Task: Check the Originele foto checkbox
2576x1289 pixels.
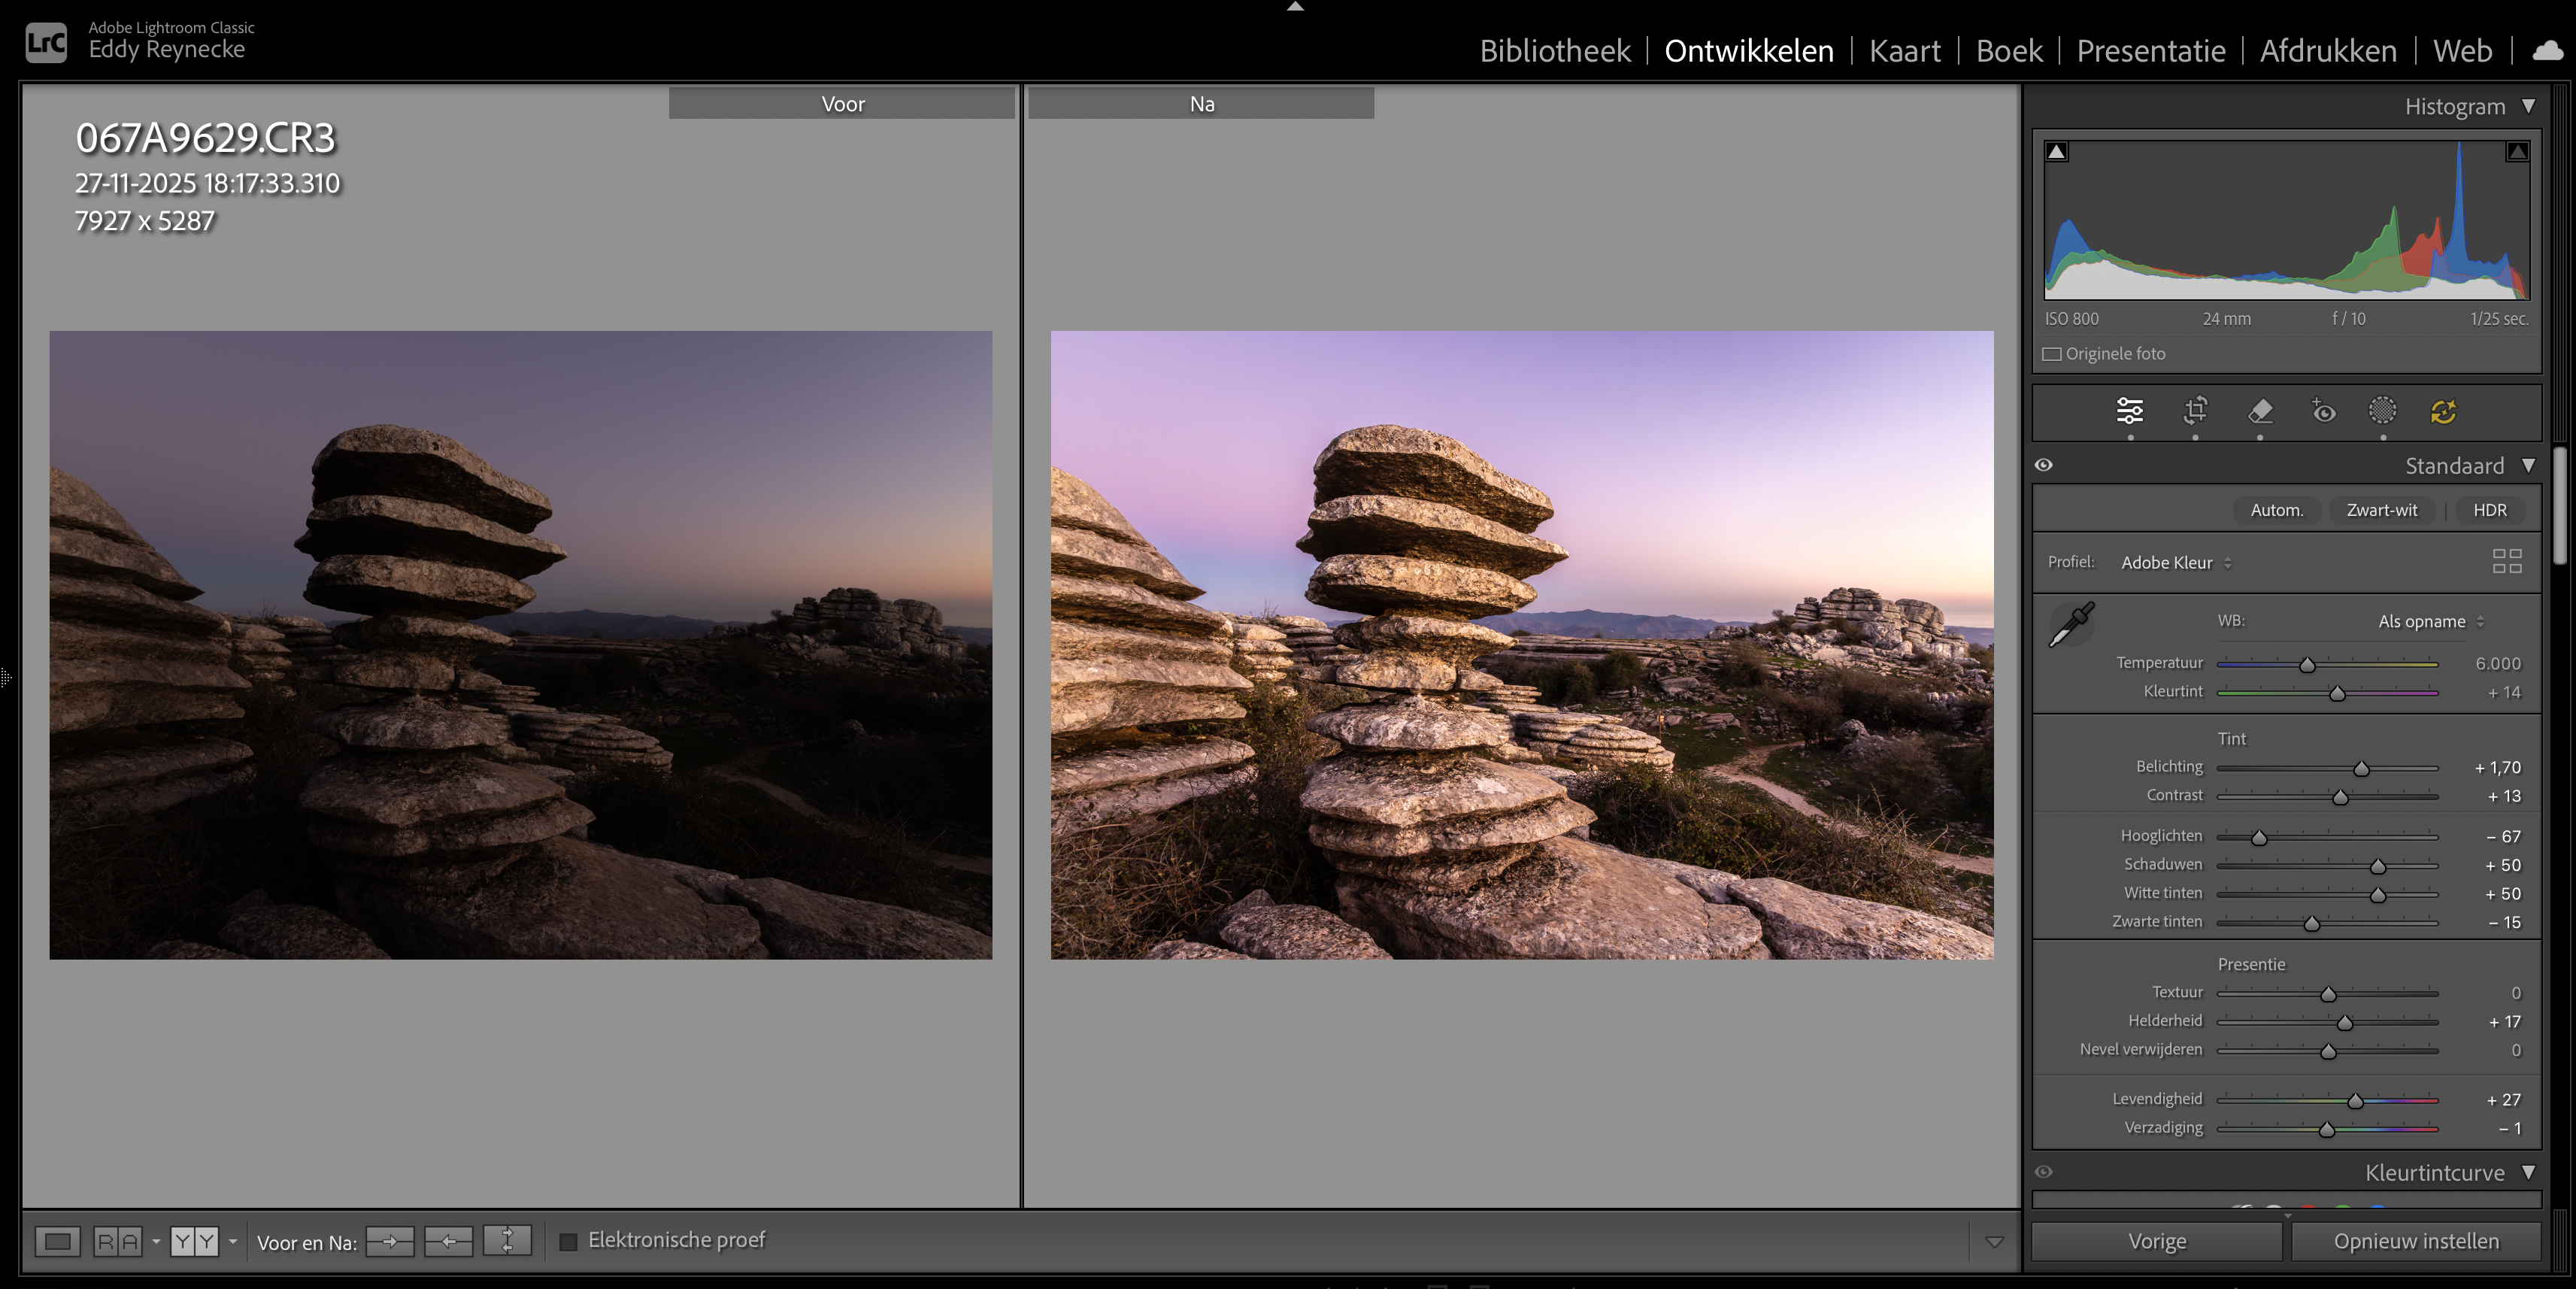Action: coord(2052,354)
